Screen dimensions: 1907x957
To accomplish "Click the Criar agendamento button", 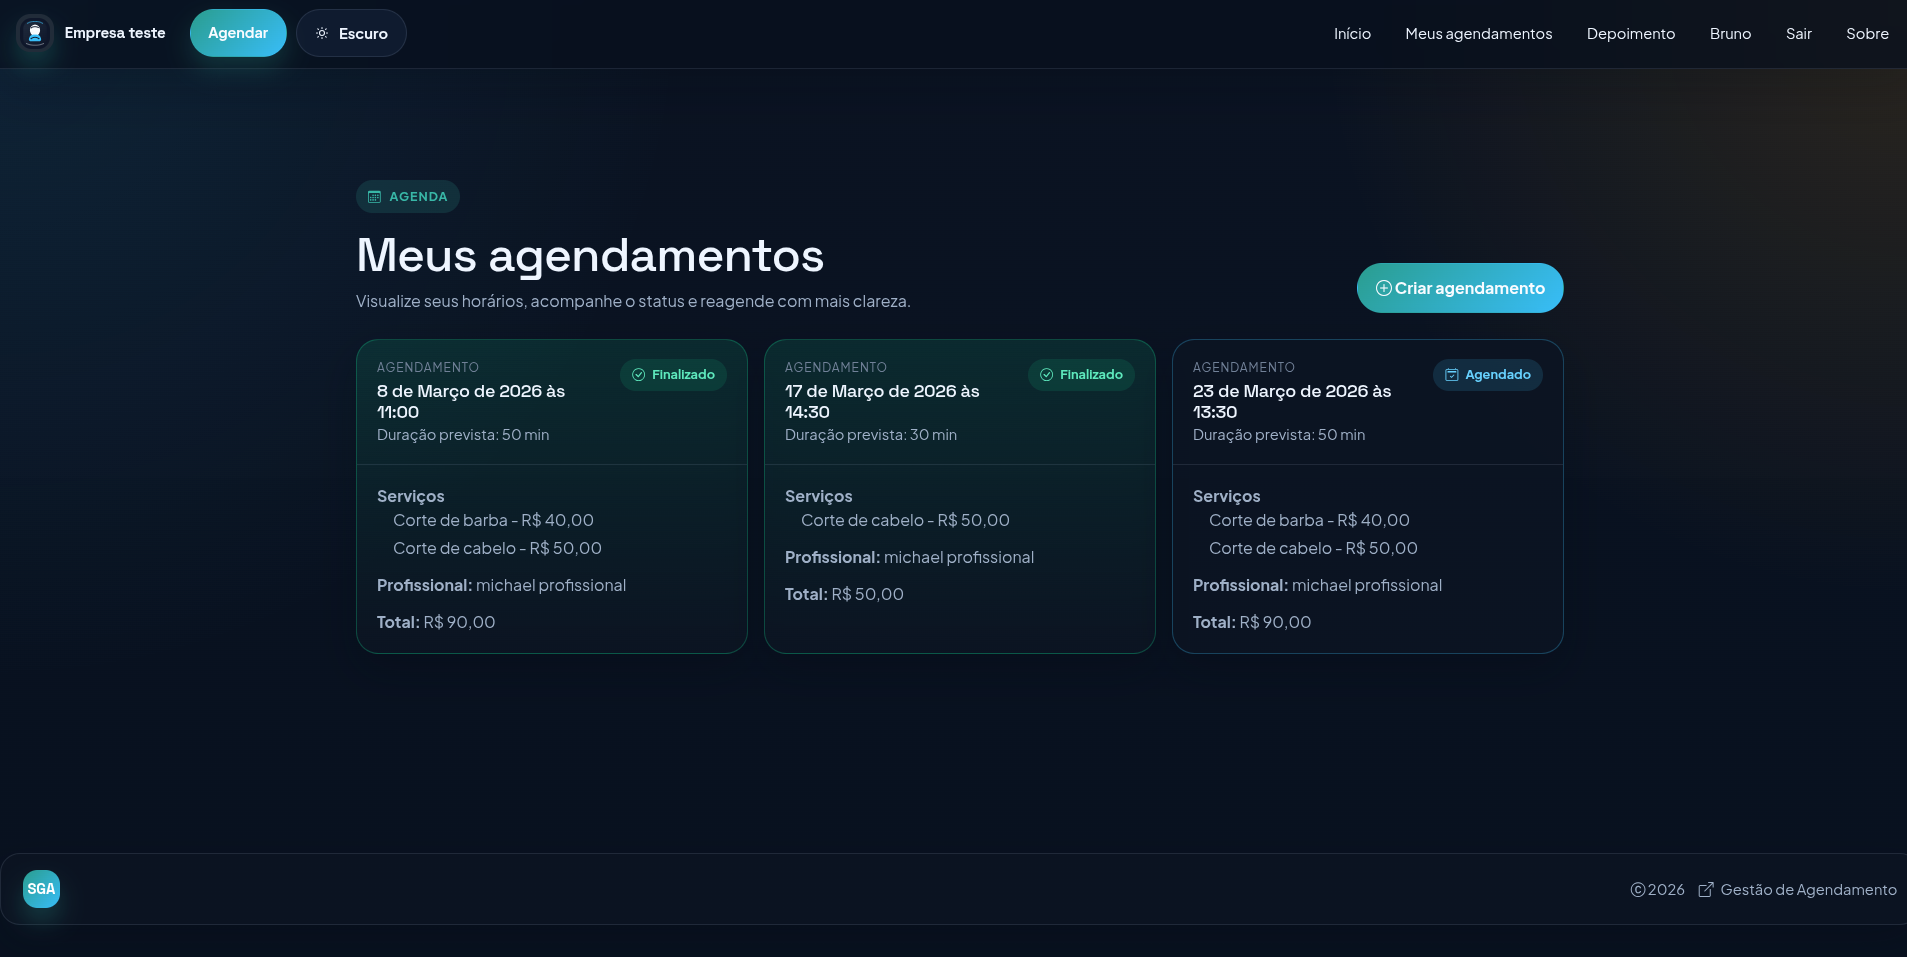I will pos(1459,287).
